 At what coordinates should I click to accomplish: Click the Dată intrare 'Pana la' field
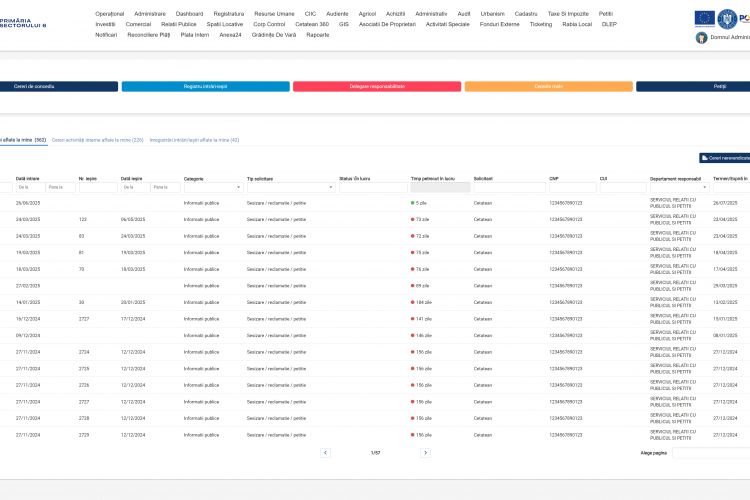tap(60, 188)
